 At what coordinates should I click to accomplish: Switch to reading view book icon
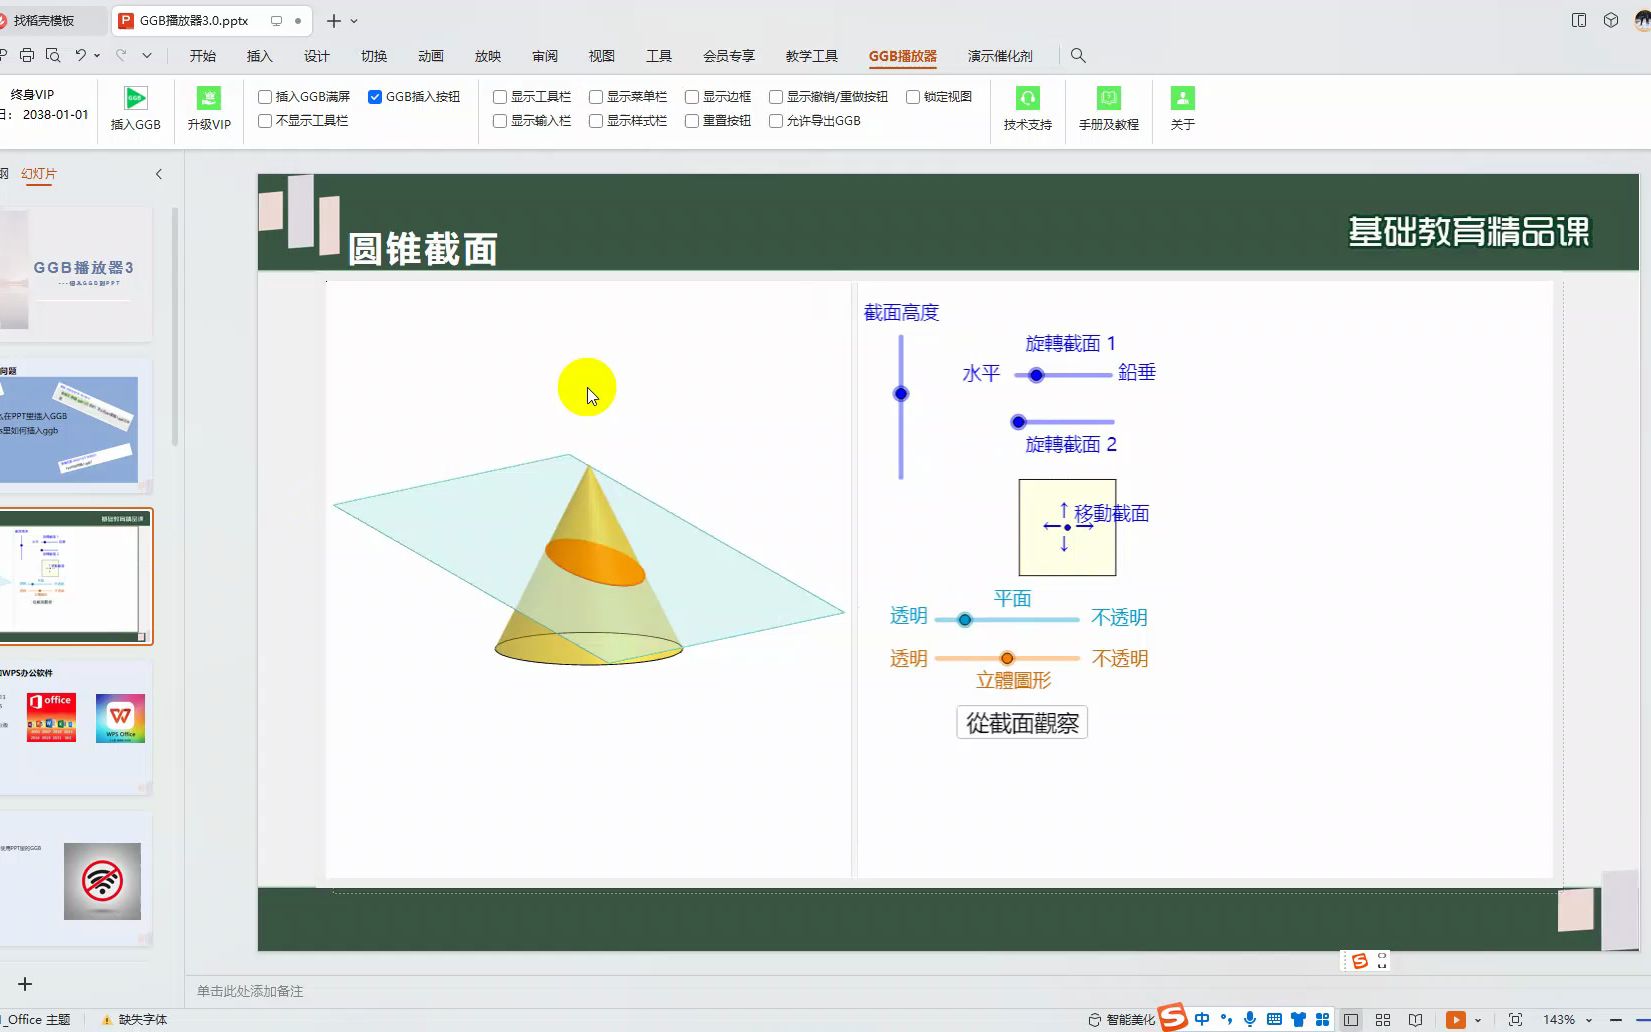click(1415, 1020)
